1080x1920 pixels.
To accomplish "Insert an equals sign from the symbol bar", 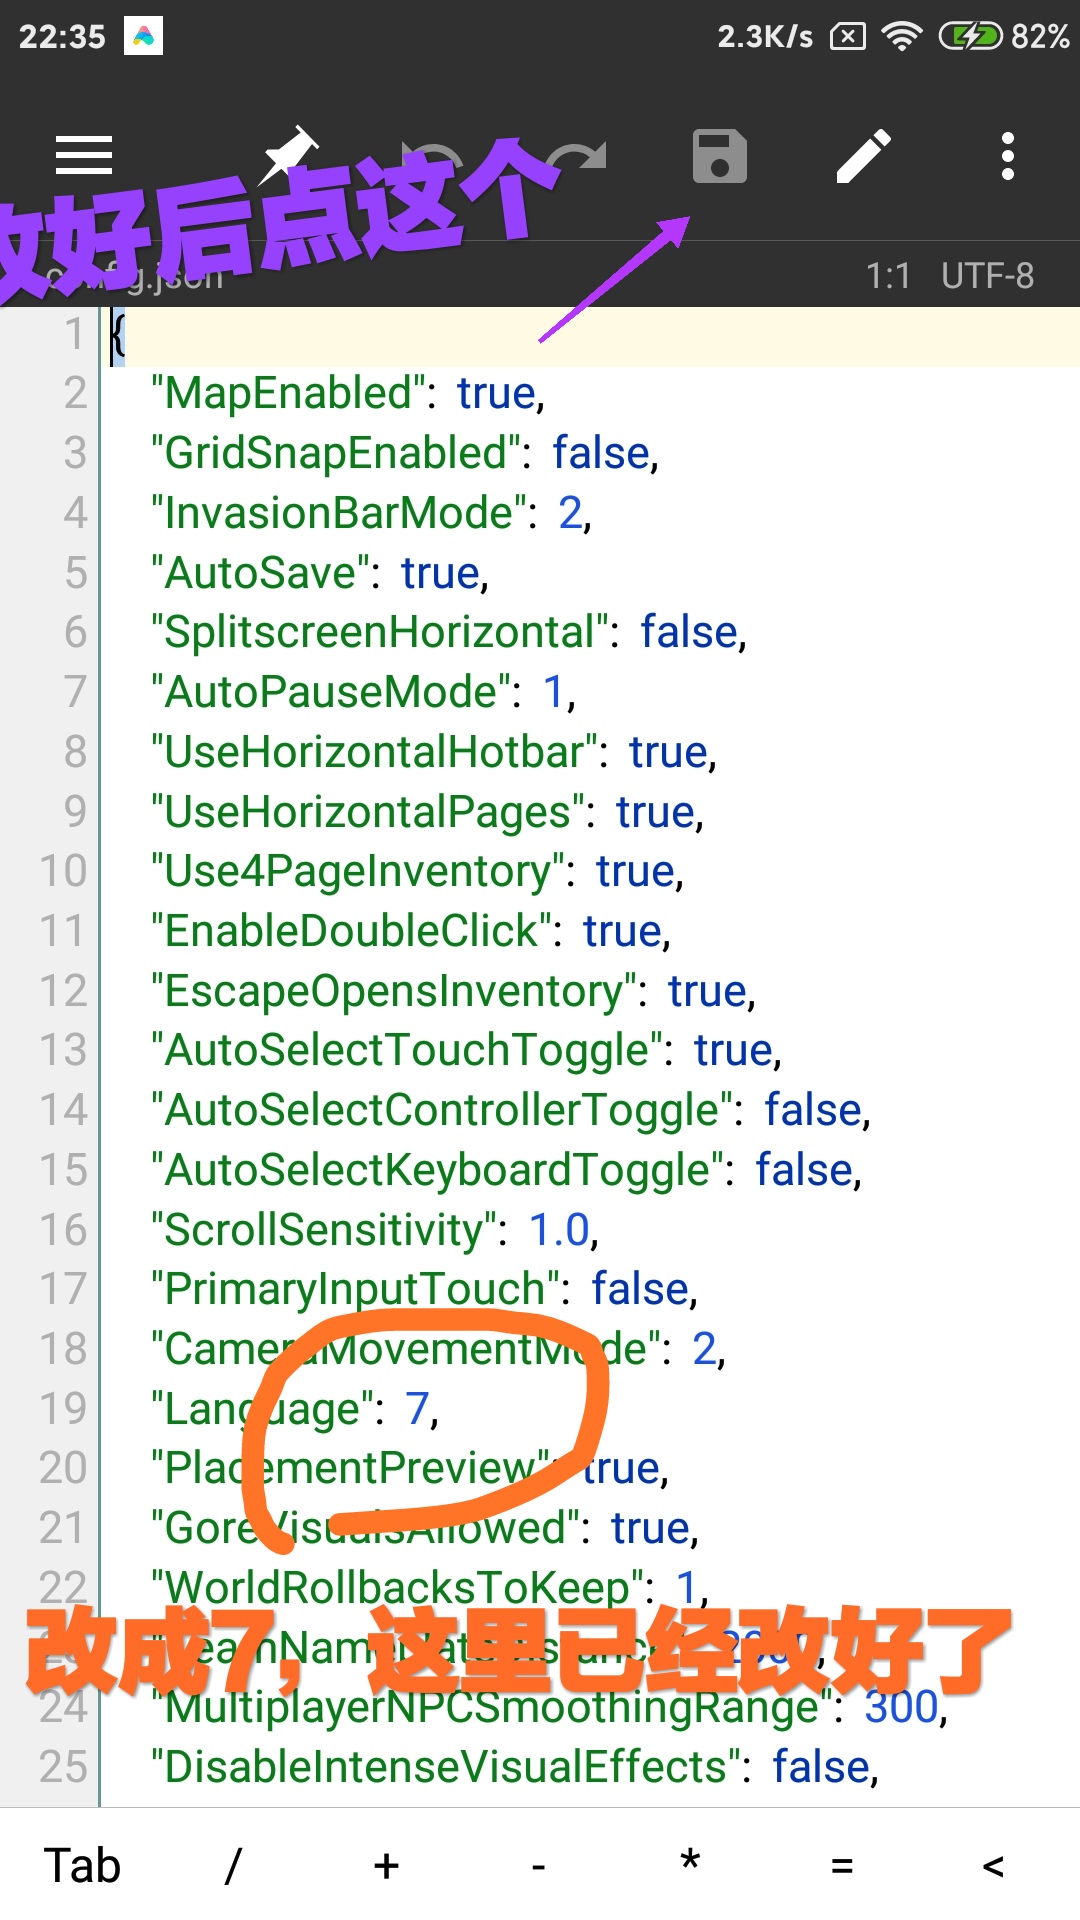I will (842, 1866).
